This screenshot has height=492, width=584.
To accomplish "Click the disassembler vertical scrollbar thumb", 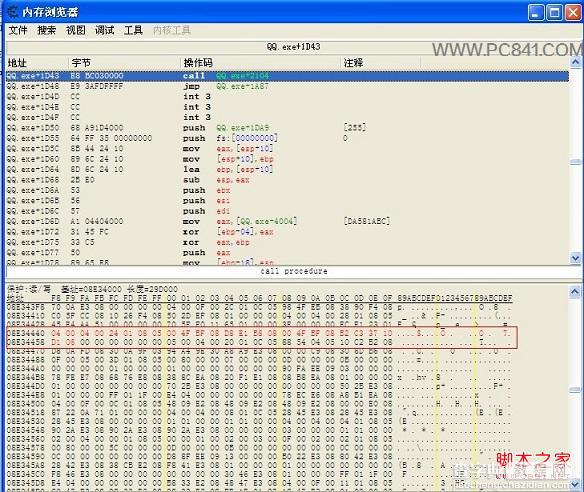I will 575,162.
